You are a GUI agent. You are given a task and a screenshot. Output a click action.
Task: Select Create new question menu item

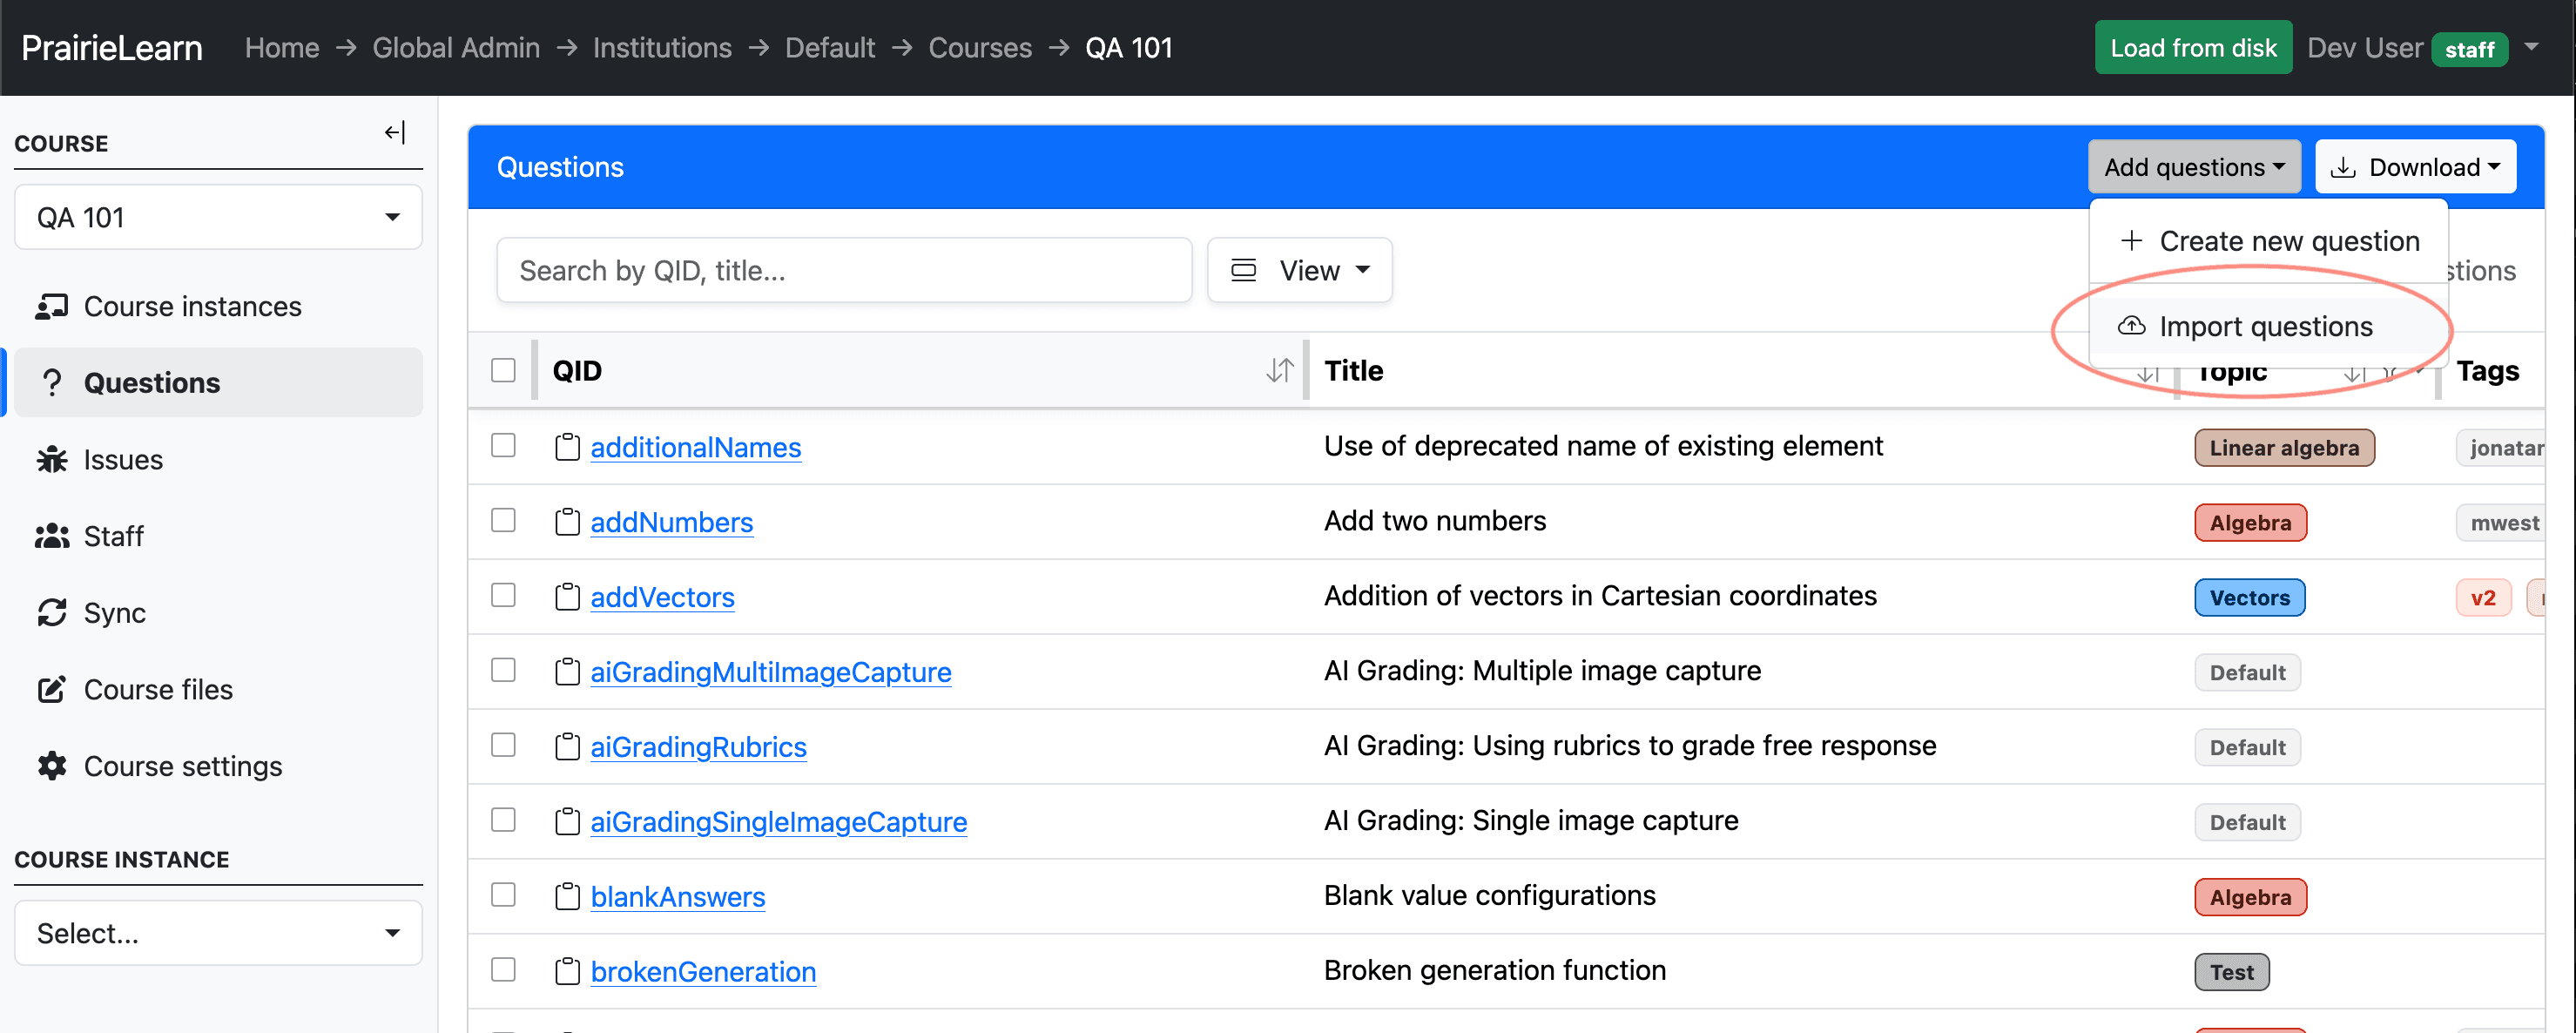pos(2268,241)
